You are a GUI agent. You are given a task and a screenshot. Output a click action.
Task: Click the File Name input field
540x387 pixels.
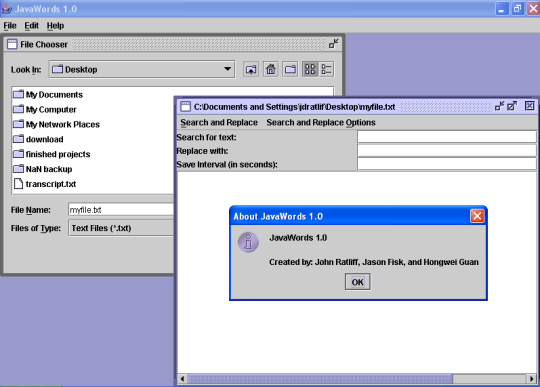point(121,210)
